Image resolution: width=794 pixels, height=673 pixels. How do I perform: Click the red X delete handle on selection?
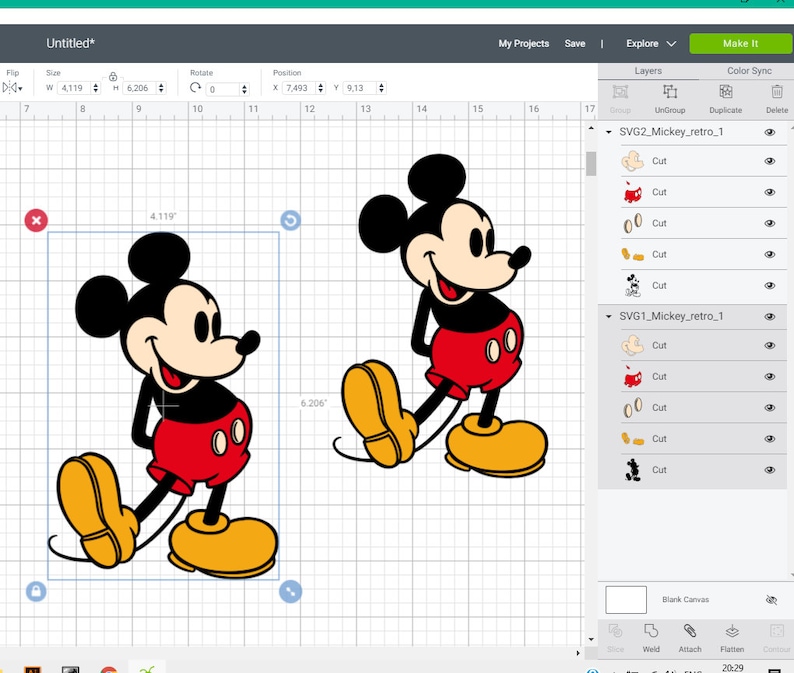(x=36, y=220)
